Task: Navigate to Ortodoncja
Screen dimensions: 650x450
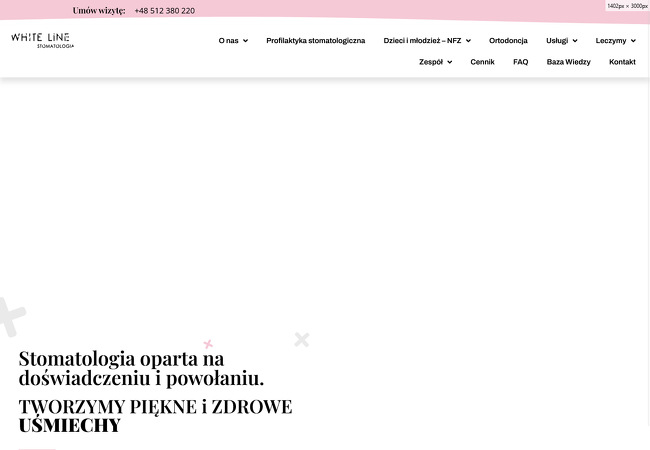Action: coord(508,41)
